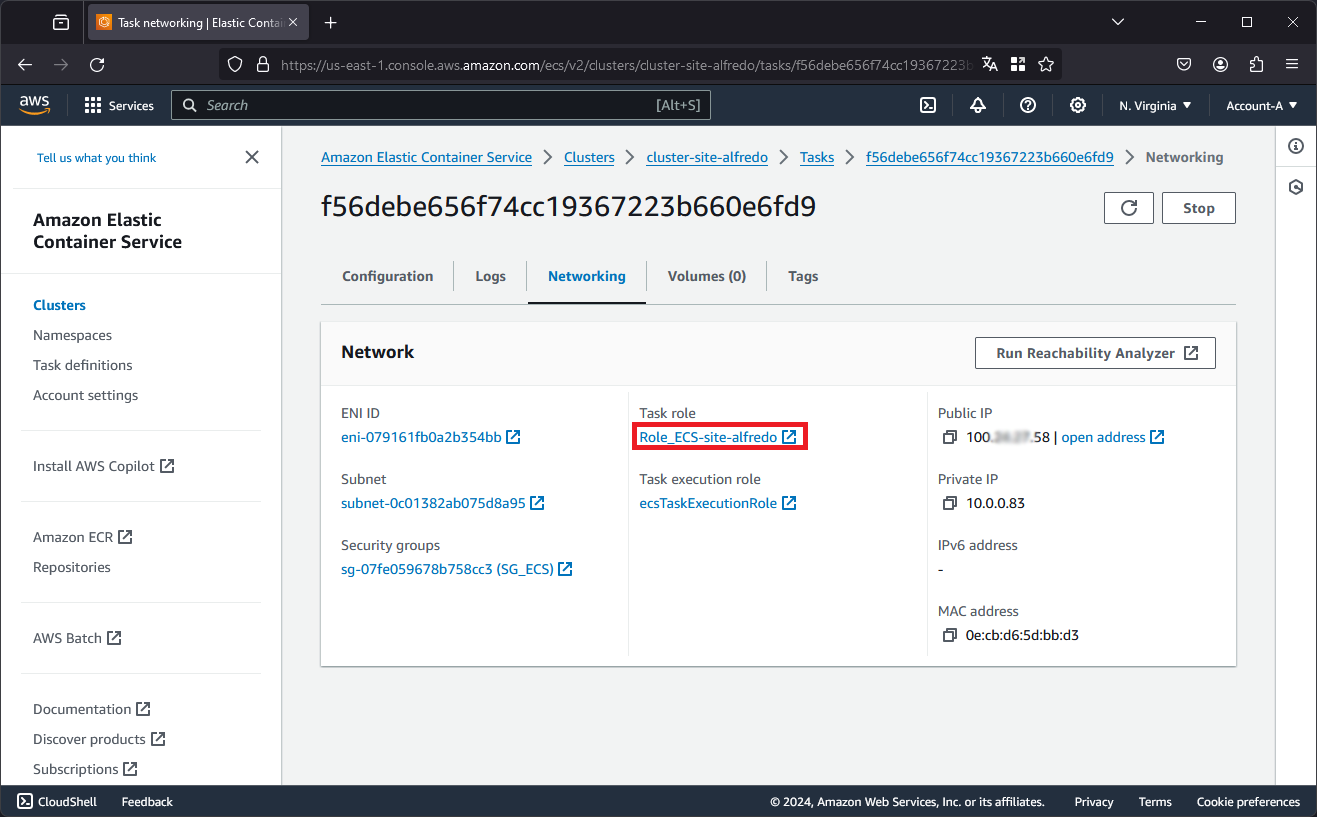
Task: Open the Volumes (0) tab
Action: coord(707,276)
